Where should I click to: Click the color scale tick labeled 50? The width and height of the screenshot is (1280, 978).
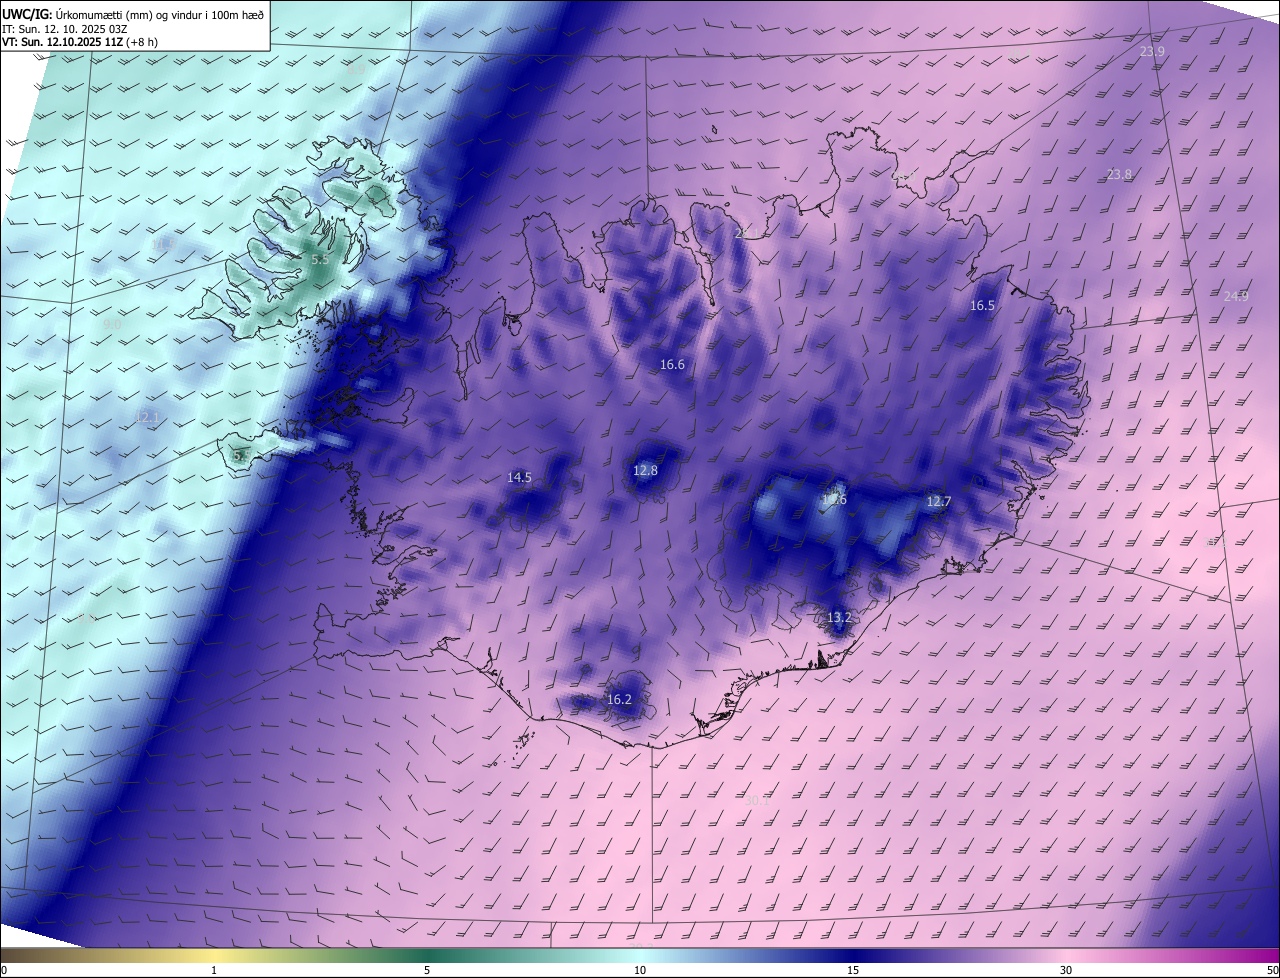(x=1272, y=970)
